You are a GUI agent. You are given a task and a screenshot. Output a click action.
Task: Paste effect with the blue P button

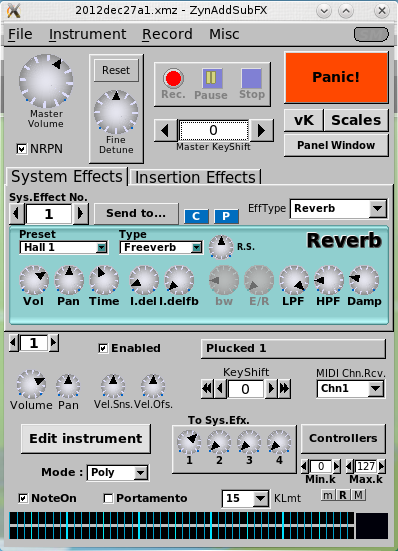point(226,216)
